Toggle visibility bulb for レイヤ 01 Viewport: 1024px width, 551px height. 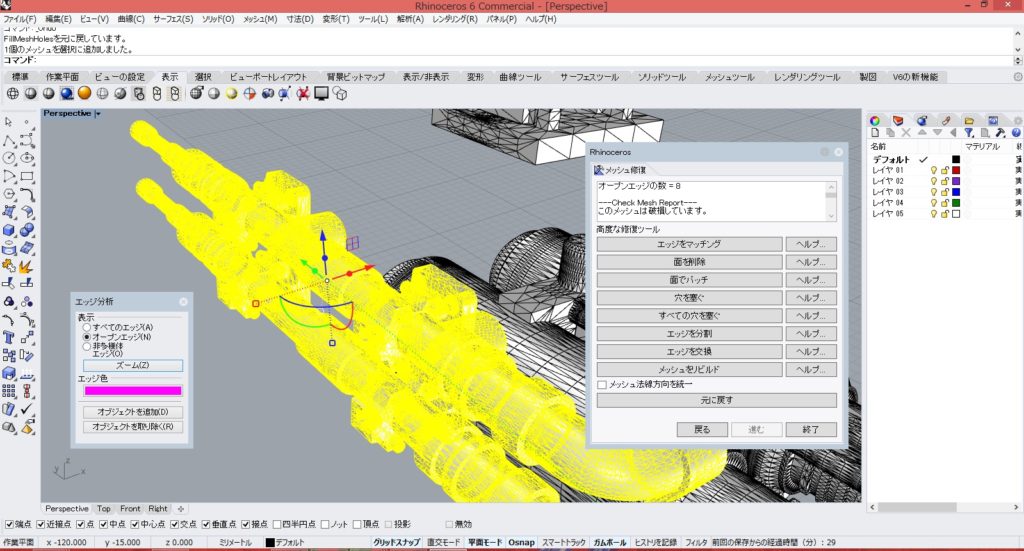934,170
